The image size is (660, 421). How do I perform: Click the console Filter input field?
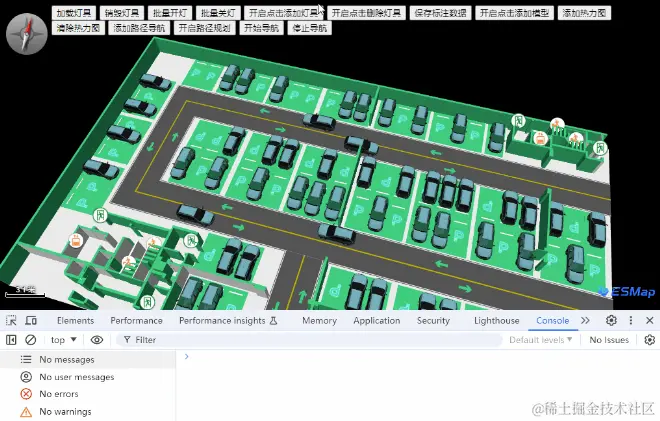(309, 340)
